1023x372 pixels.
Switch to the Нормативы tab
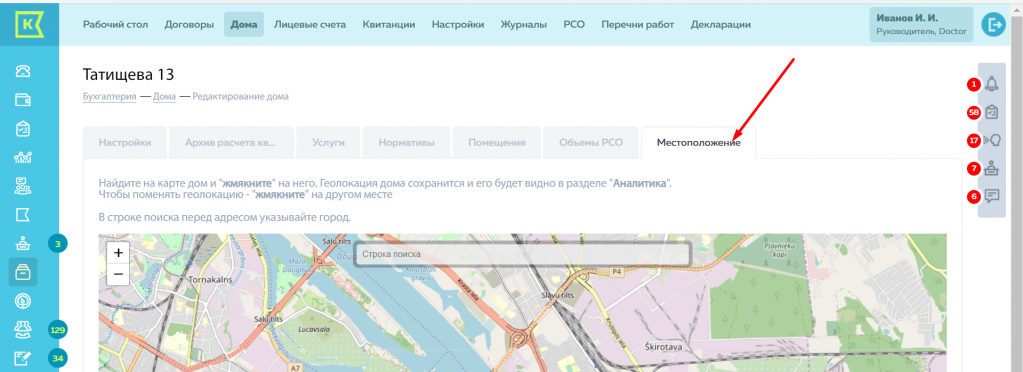(406, 143)
